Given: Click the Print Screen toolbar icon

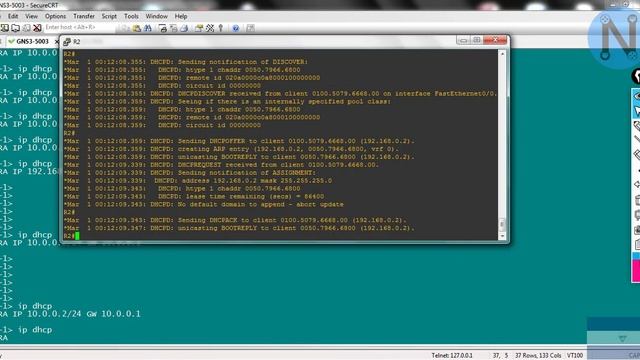Looking at the screenshot, I should tap(162, 28).
